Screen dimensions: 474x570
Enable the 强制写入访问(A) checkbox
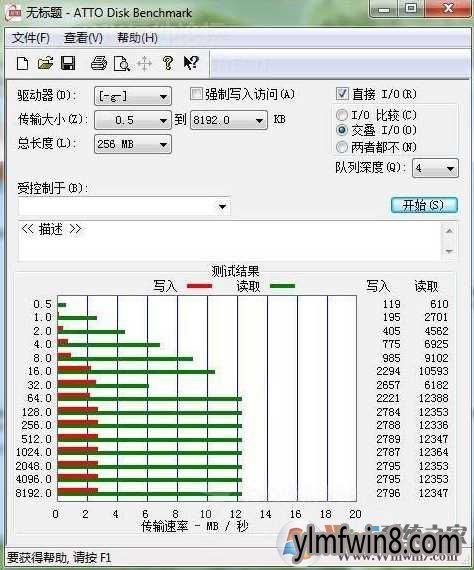coord(196,94)
